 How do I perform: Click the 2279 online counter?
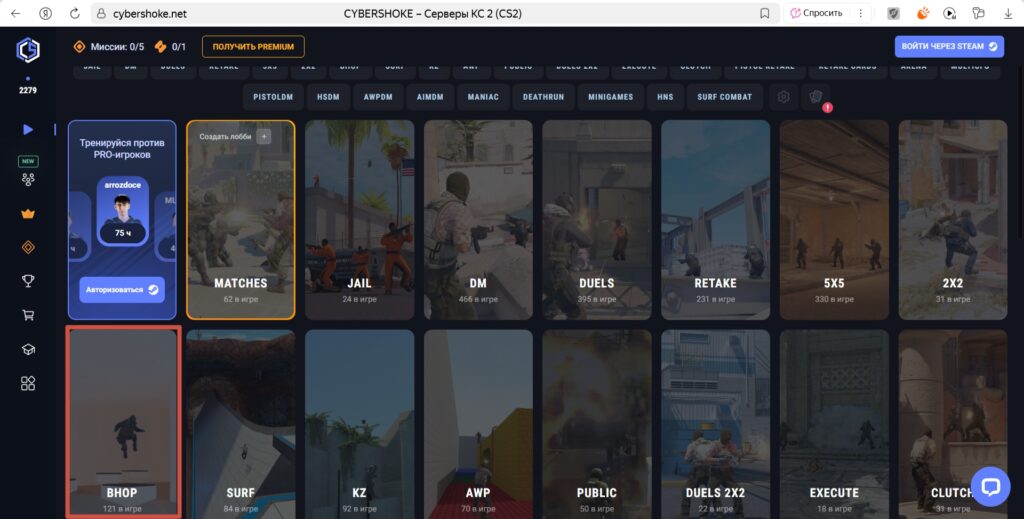pyautogui.click(x=28, y=90)
